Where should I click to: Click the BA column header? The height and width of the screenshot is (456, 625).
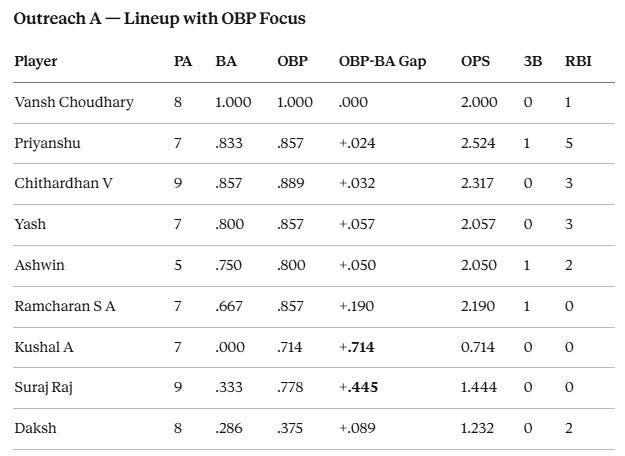pos(226,61)
